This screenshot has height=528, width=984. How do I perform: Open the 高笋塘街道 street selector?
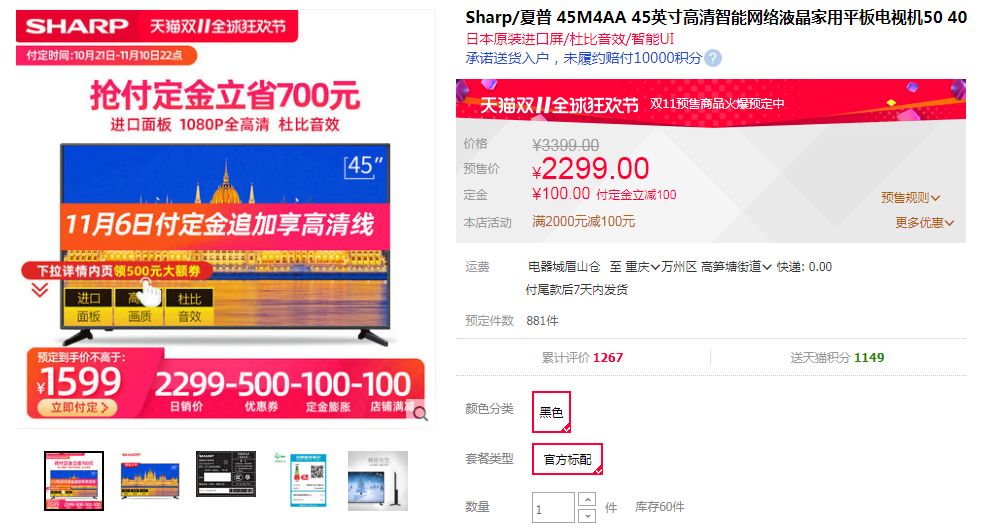tap(735, 267)
